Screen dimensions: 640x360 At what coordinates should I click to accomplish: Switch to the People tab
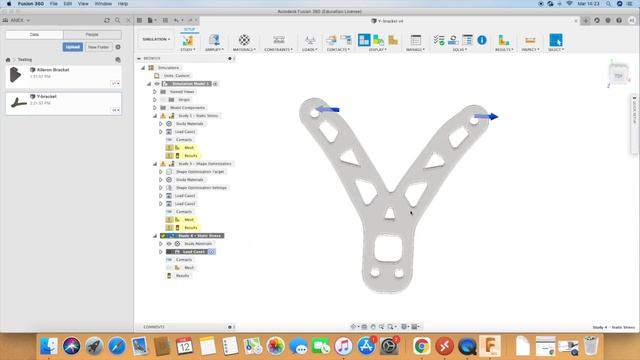coord(92,35)
